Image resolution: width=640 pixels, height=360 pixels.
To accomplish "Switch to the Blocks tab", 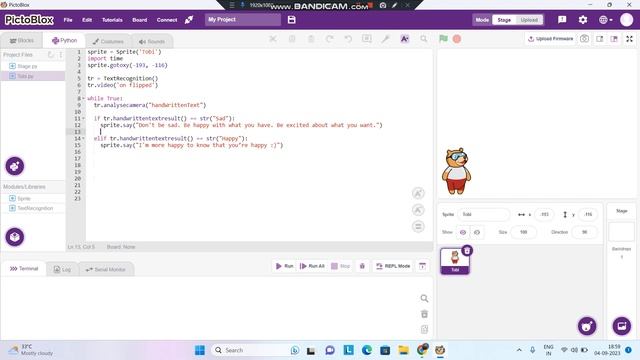I will coord(22,40).
